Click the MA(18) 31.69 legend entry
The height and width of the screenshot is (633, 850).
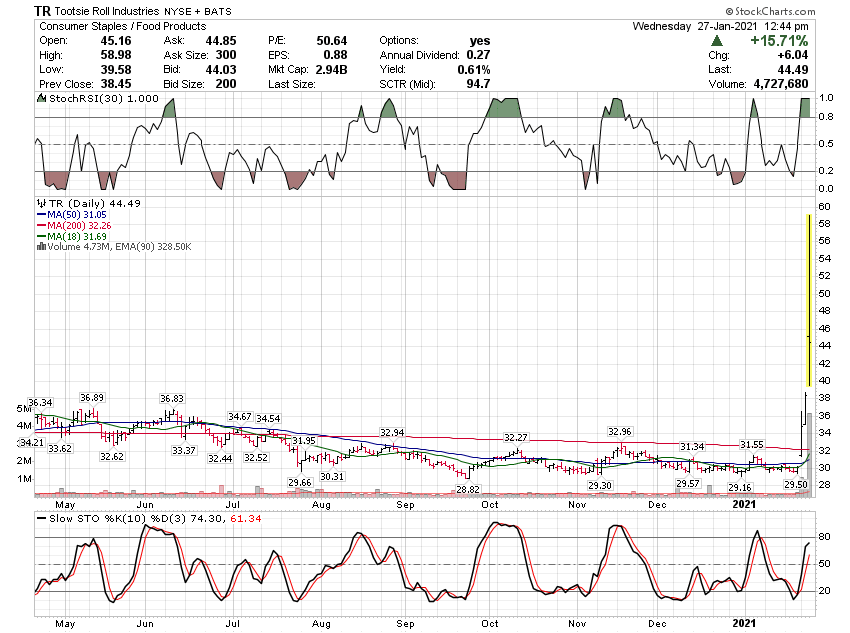(x=76, y=236)
